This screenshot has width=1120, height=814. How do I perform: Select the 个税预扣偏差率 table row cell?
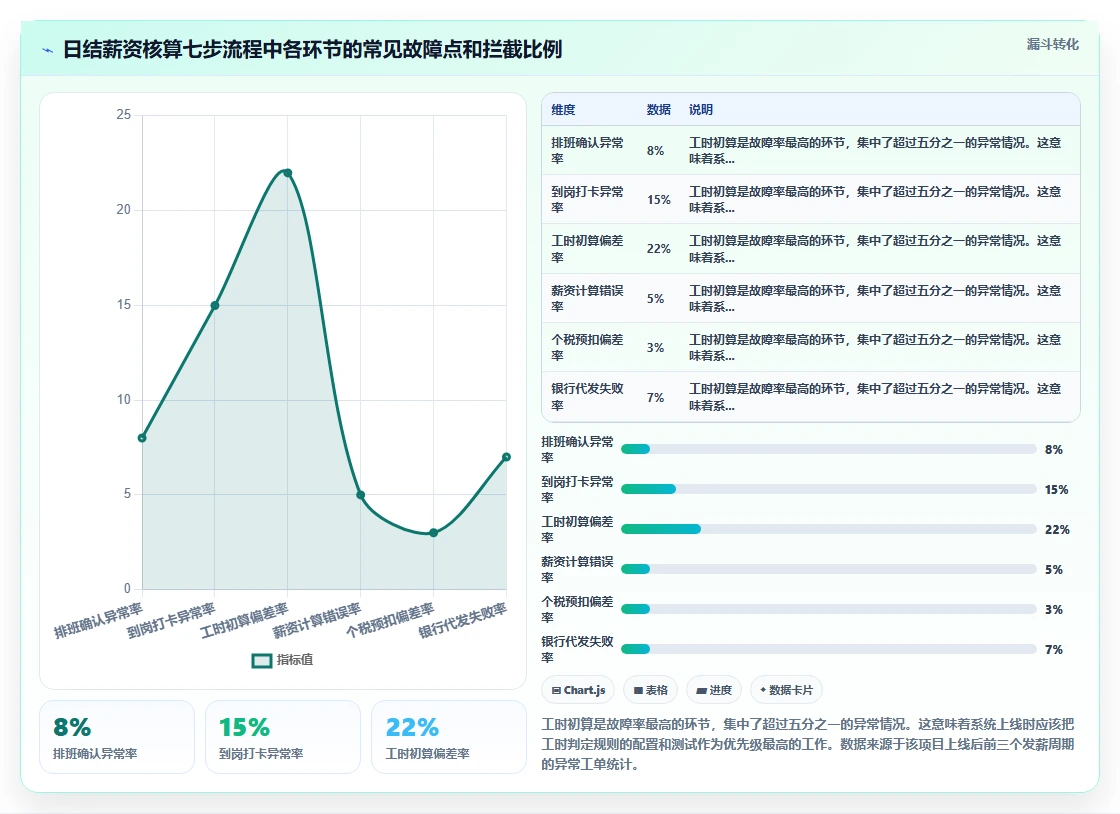tap(587, 348)
